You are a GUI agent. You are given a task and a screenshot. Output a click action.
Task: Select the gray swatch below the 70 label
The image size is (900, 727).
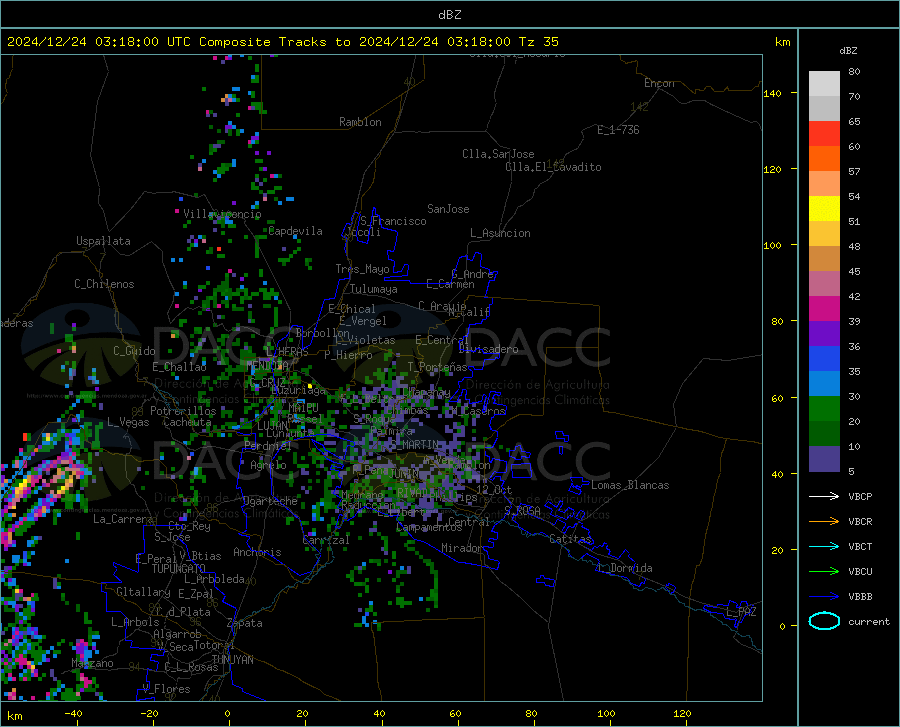point(824,108)
